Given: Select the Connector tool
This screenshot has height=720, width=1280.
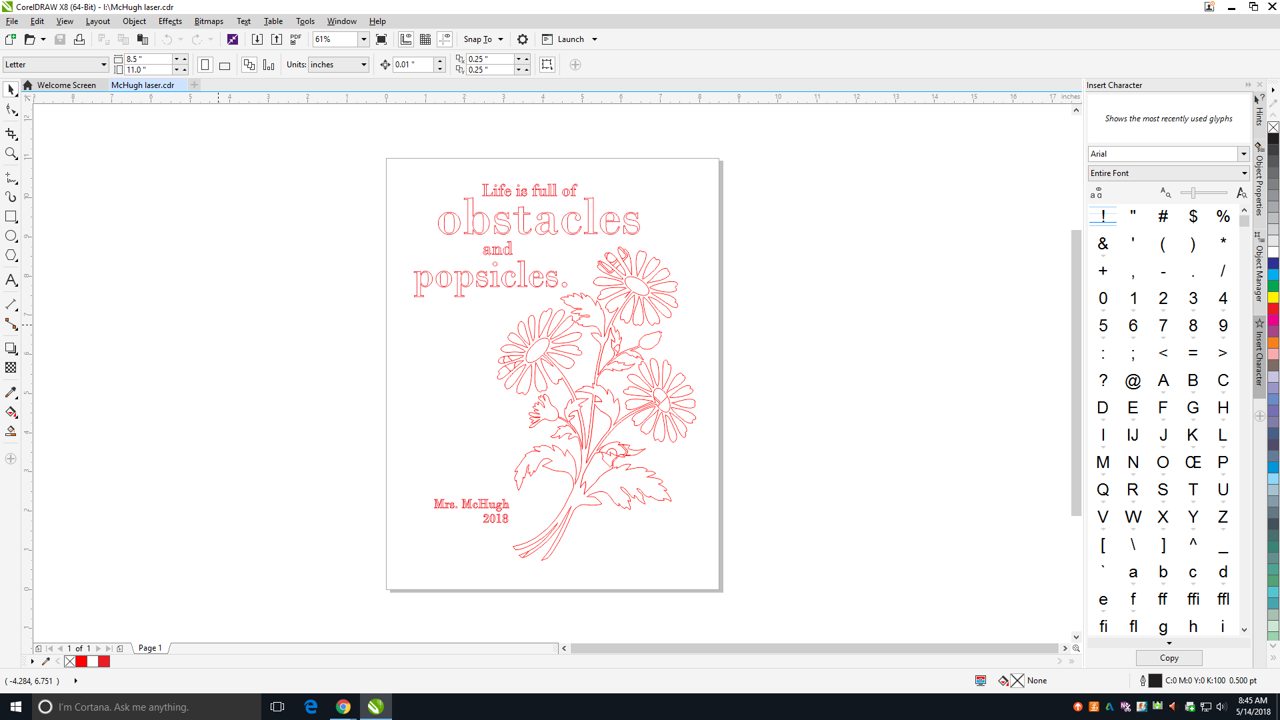Looking at the screenshot, I should pos(11,325).
